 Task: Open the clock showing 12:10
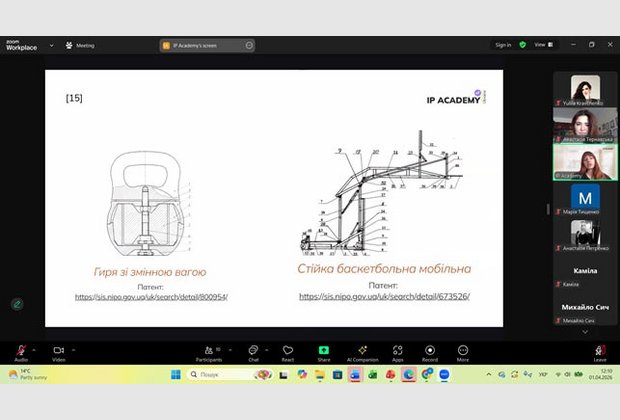tap(600, 374)
